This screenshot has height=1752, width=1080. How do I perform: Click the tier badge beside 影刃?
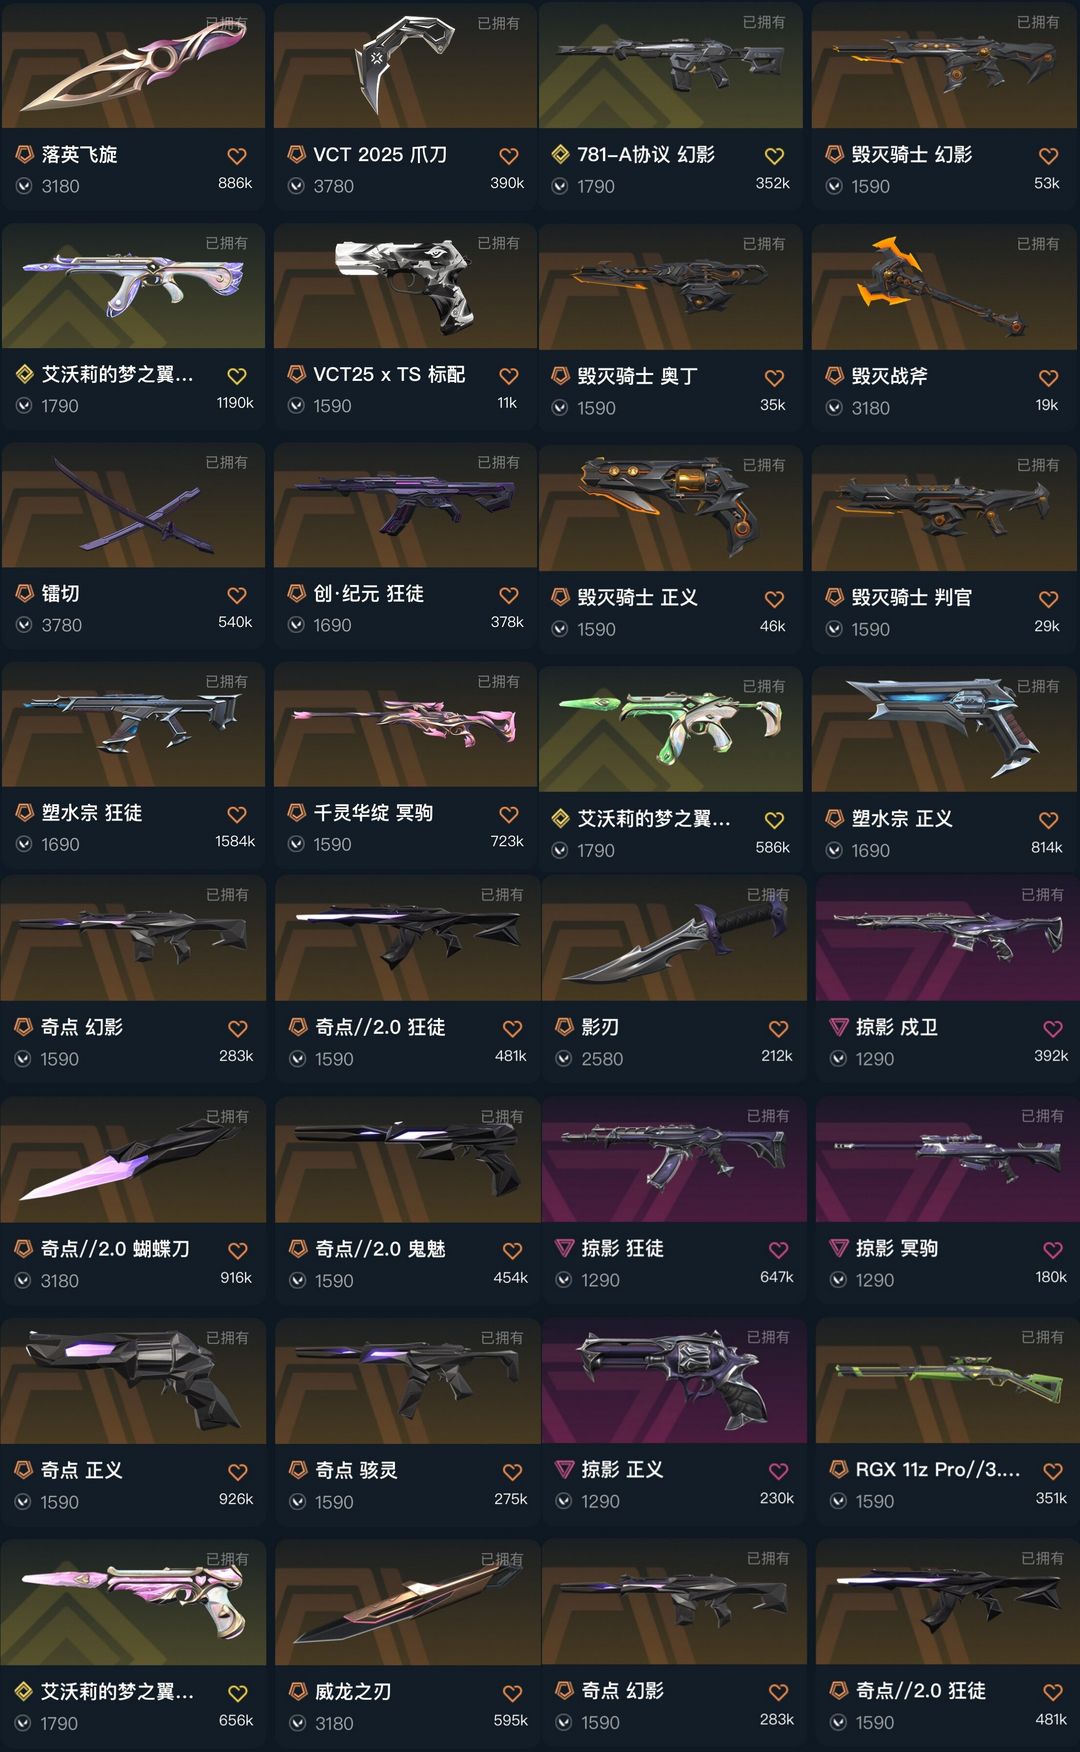(564, 1027)
